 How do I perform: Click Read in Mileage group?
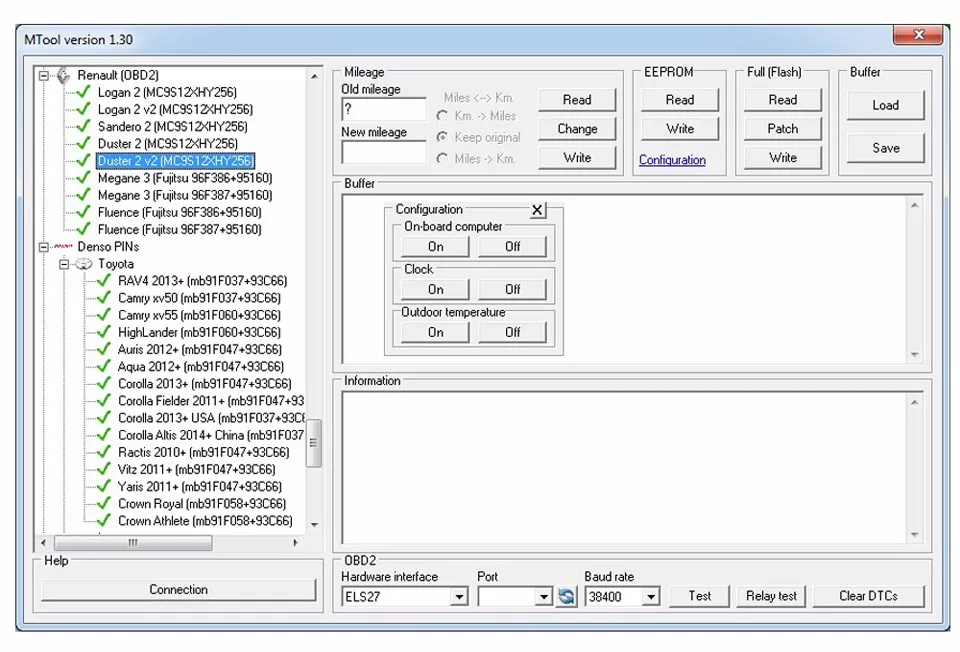tap(577, 100)
